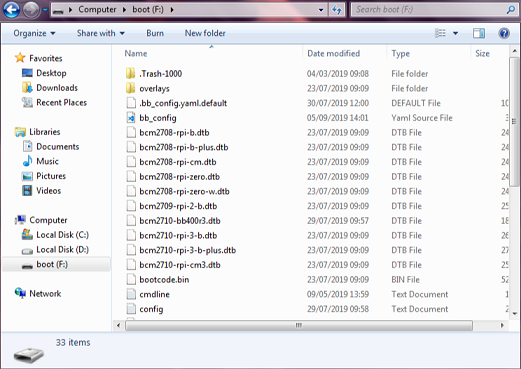Screen dimensions: 521x369
Task: Select boot (F:) in the address breadcrumb
Action: 148,9
